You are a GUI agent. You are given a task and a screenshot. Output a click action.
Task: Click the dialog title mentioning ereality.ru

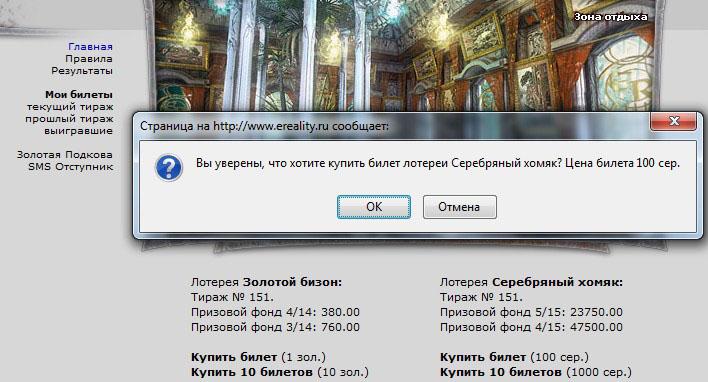(264, 126)
